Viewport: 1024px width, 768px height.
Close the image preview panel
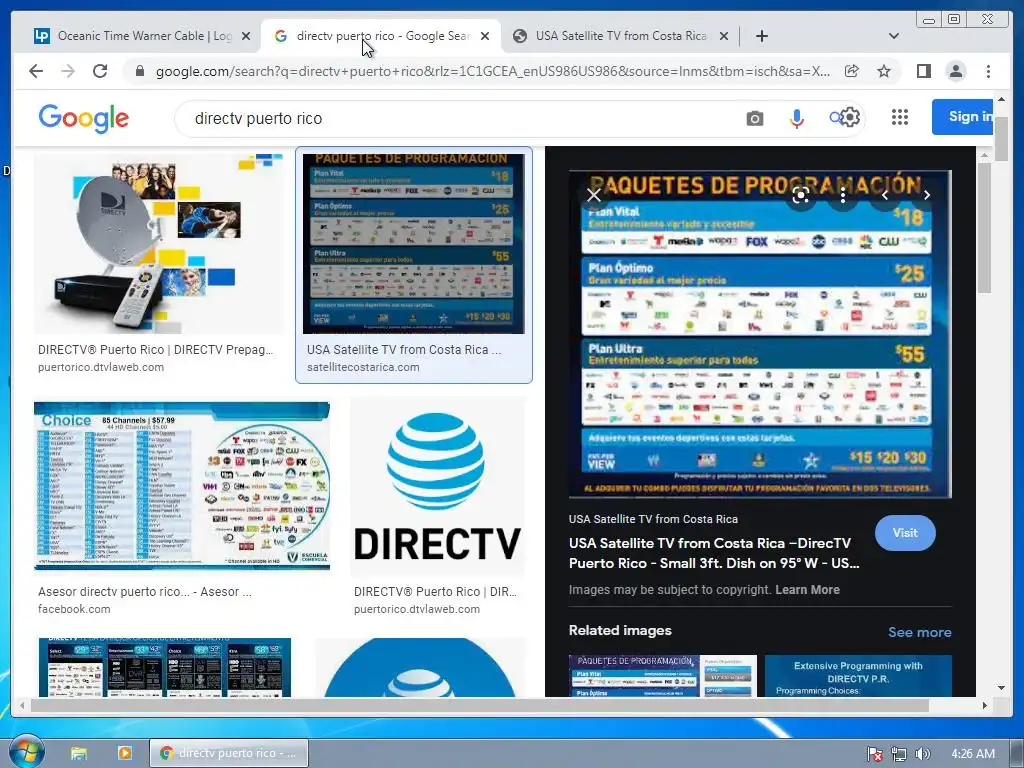[x=594, y=195]
